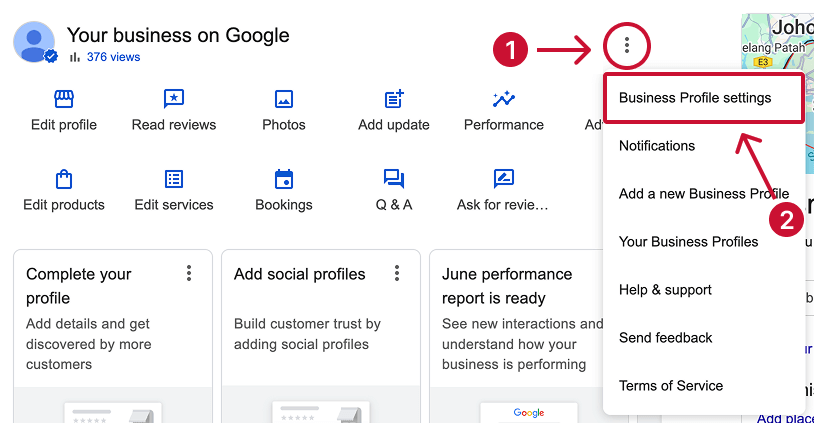Choose Add a new Business Profile
The width and height of the screenshot is (814, 423).
(x=704, y=194)
